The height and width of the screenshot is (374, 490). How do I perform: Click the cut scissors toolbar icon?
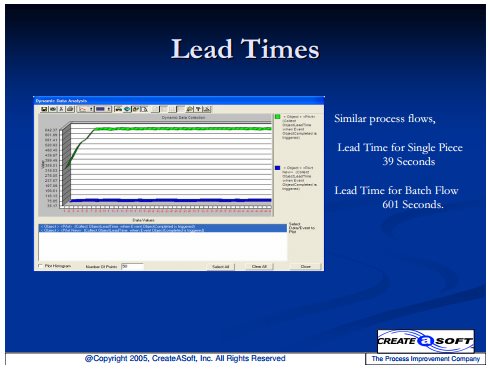61,109
